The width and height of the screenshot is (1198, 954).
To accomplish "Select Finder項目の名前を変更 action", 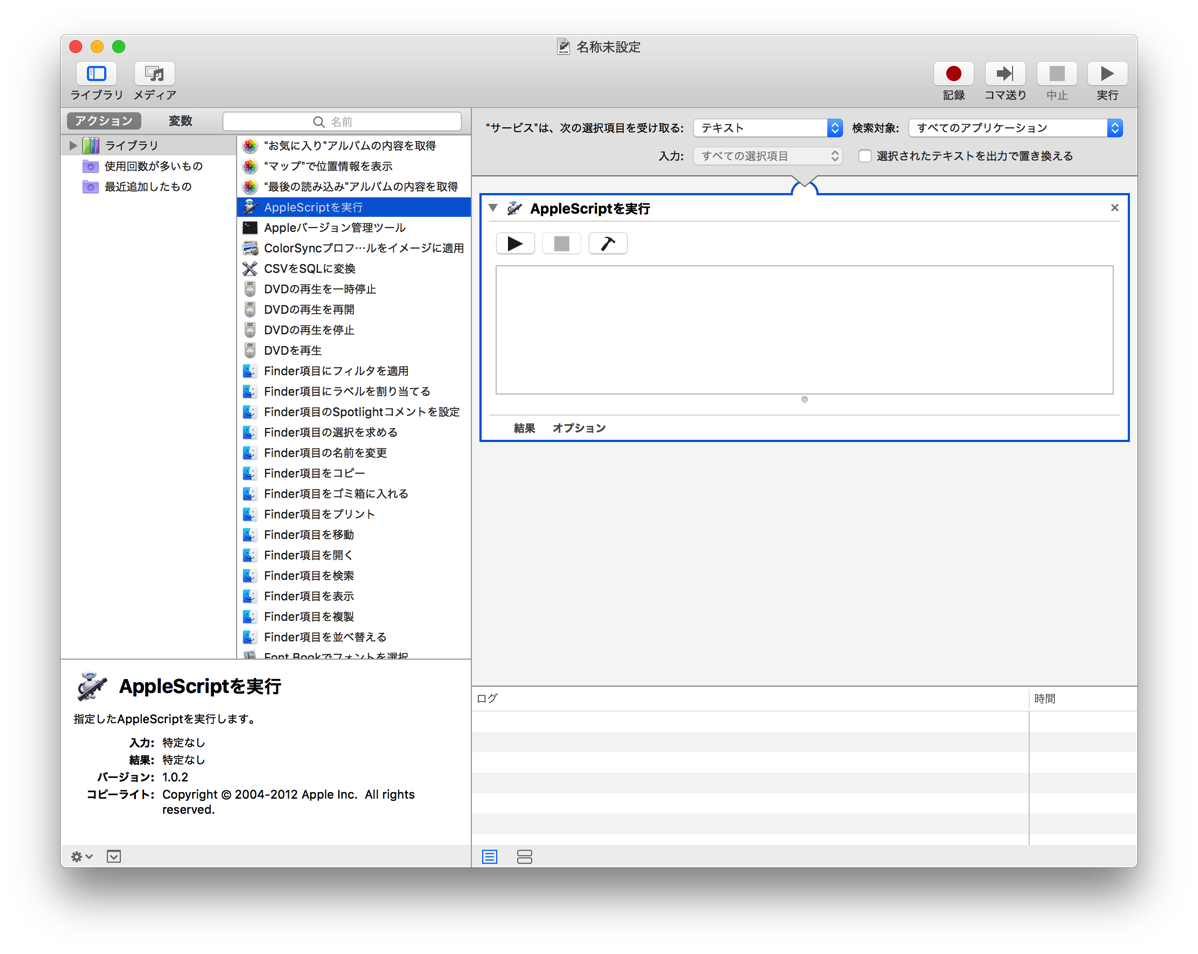I will tap(354, 453).
